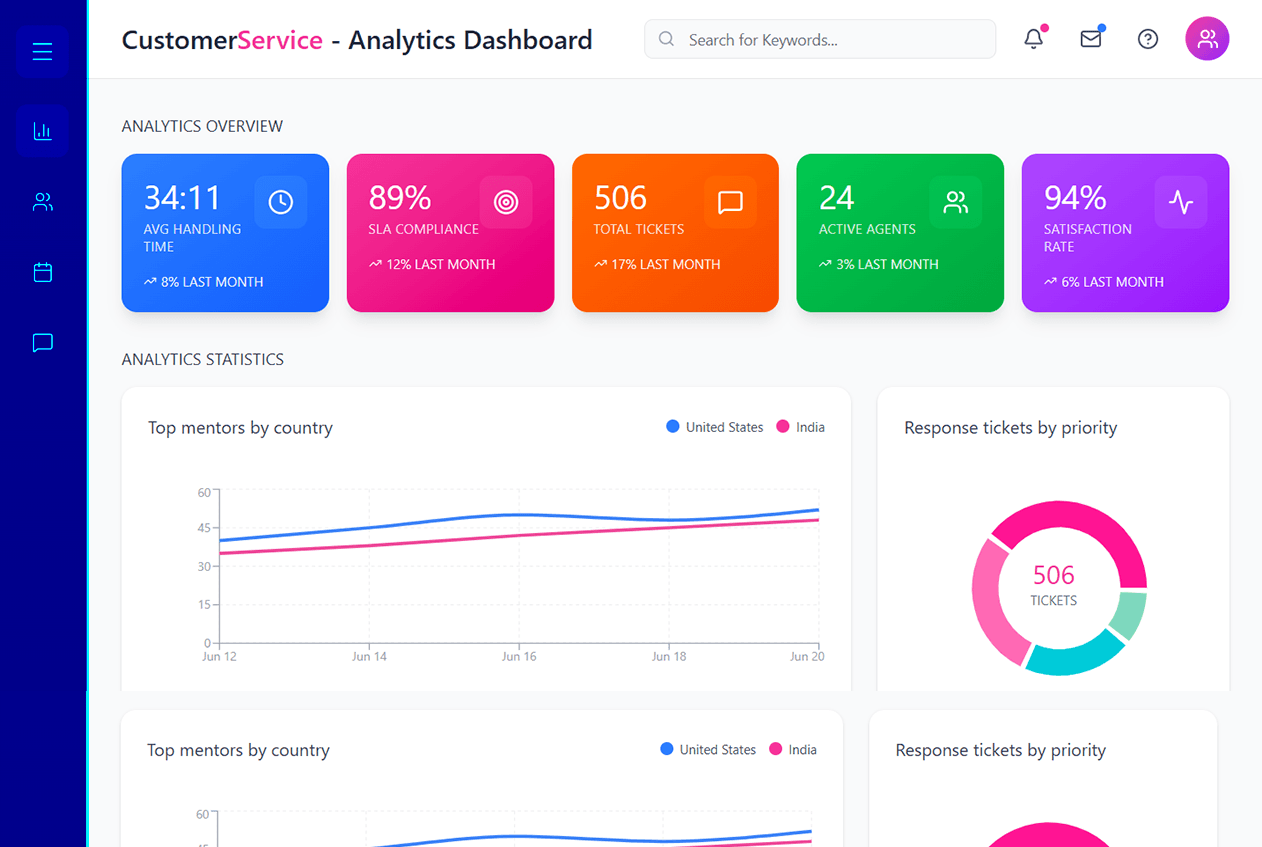Open the hamburger menu in sidebar
This screenshot has width=1262, height=847.
42,52
